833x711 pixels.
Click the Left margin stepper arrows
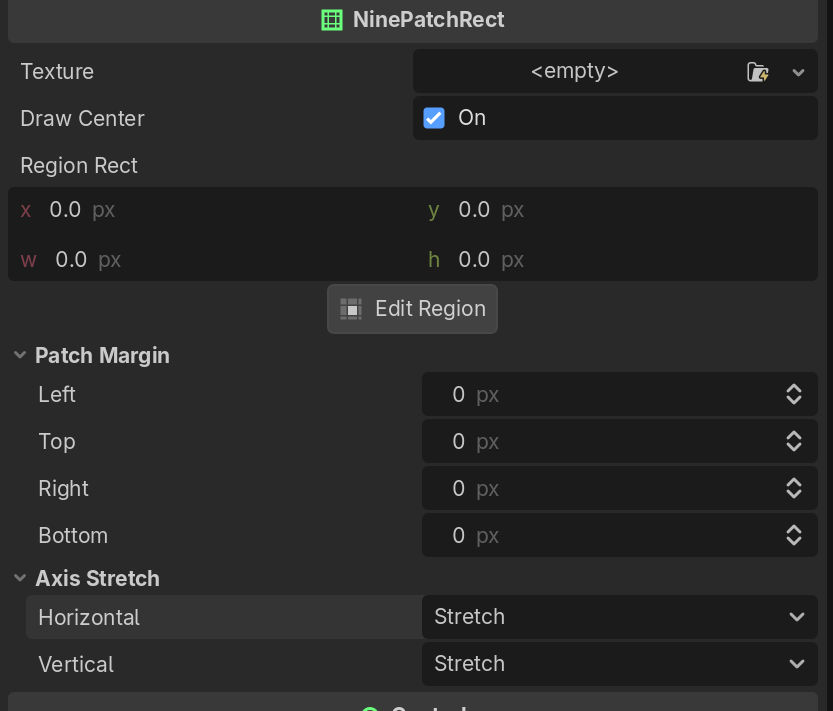(x=794, y=395)
